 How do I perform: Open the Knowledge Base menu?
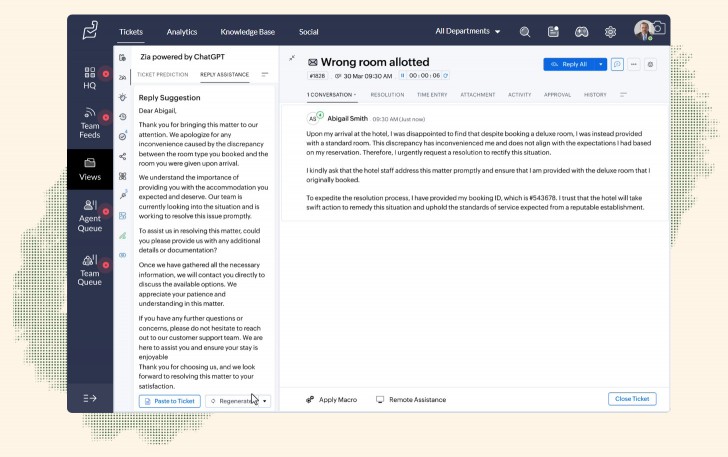coord(247,32)
